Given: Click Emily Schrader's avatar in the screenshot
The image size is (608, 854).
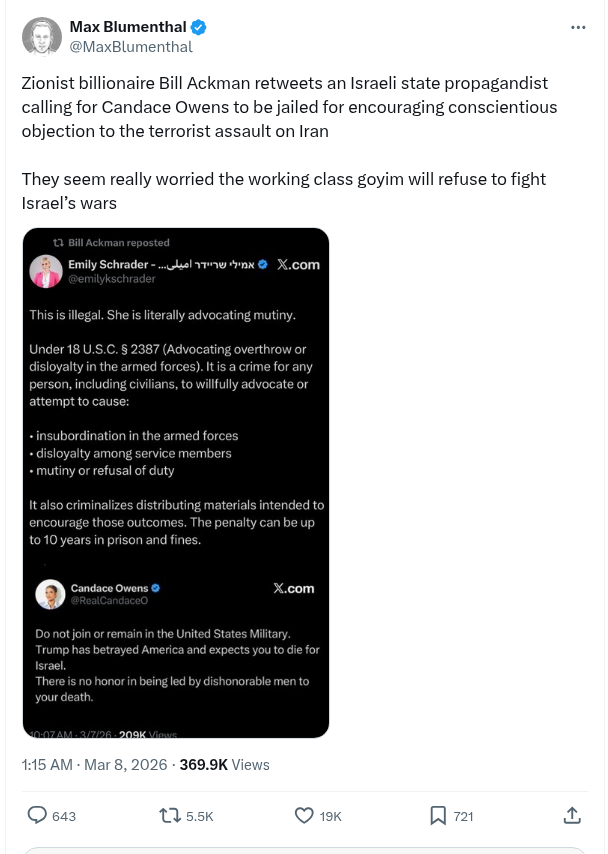Looking at the screenshot, I should click(x=47, y=271).
